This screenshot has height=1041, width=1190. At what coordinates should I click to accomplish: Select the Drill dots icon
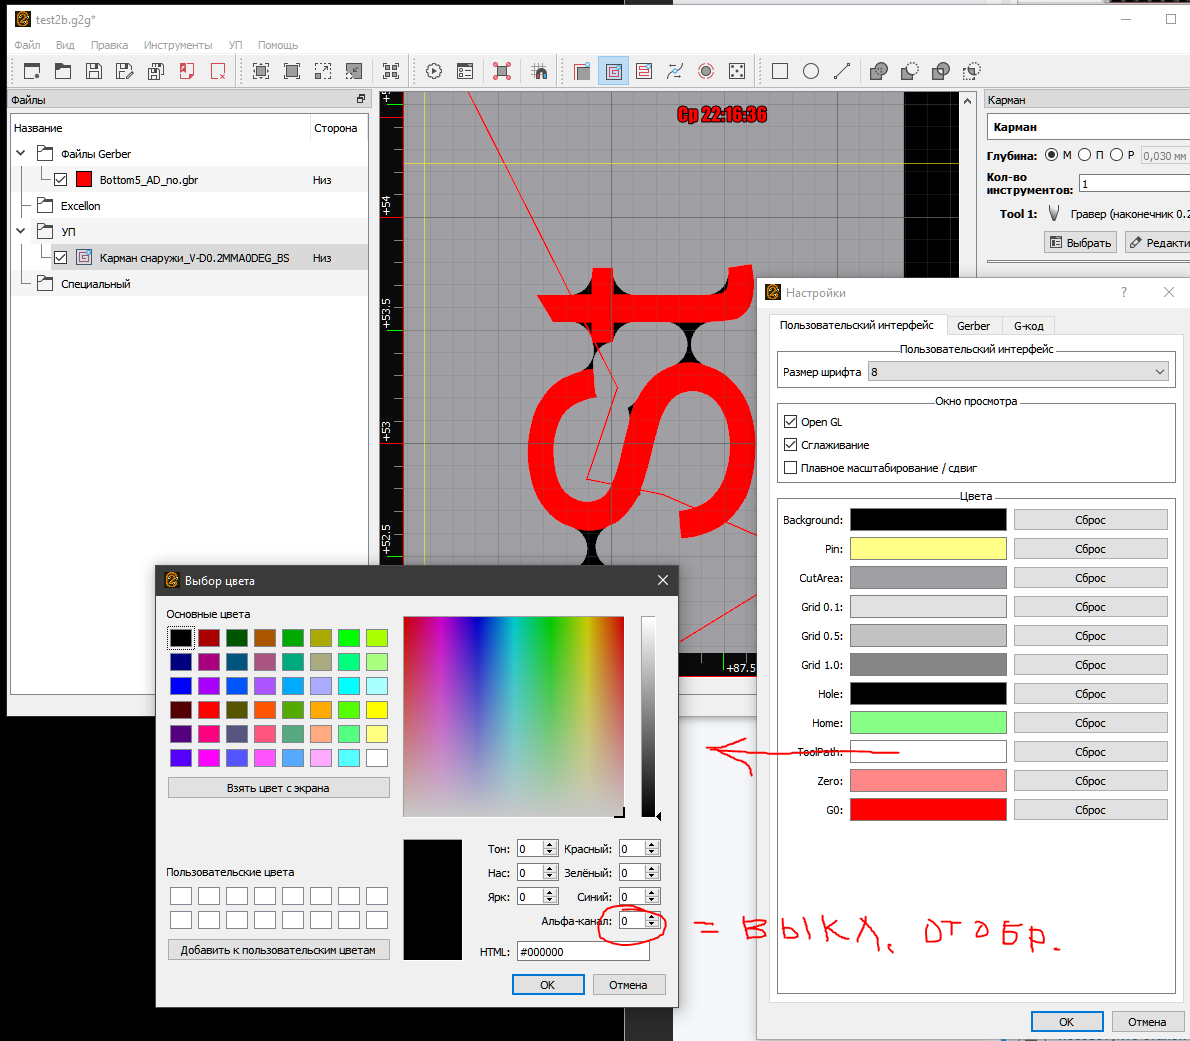[737, 71]
